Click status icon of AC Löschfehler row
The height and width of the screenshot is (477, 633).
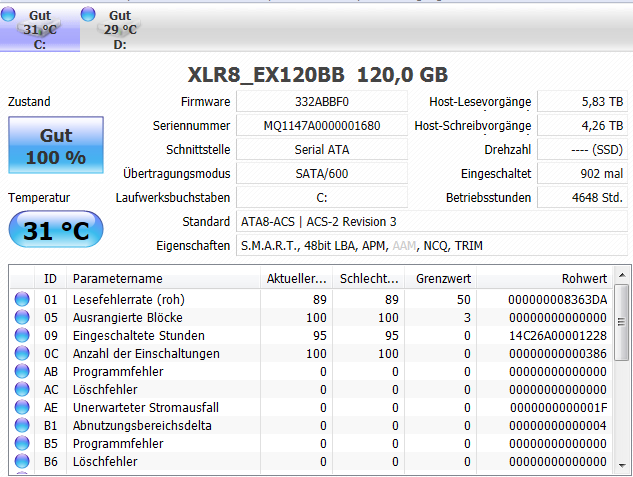[22, 389]
